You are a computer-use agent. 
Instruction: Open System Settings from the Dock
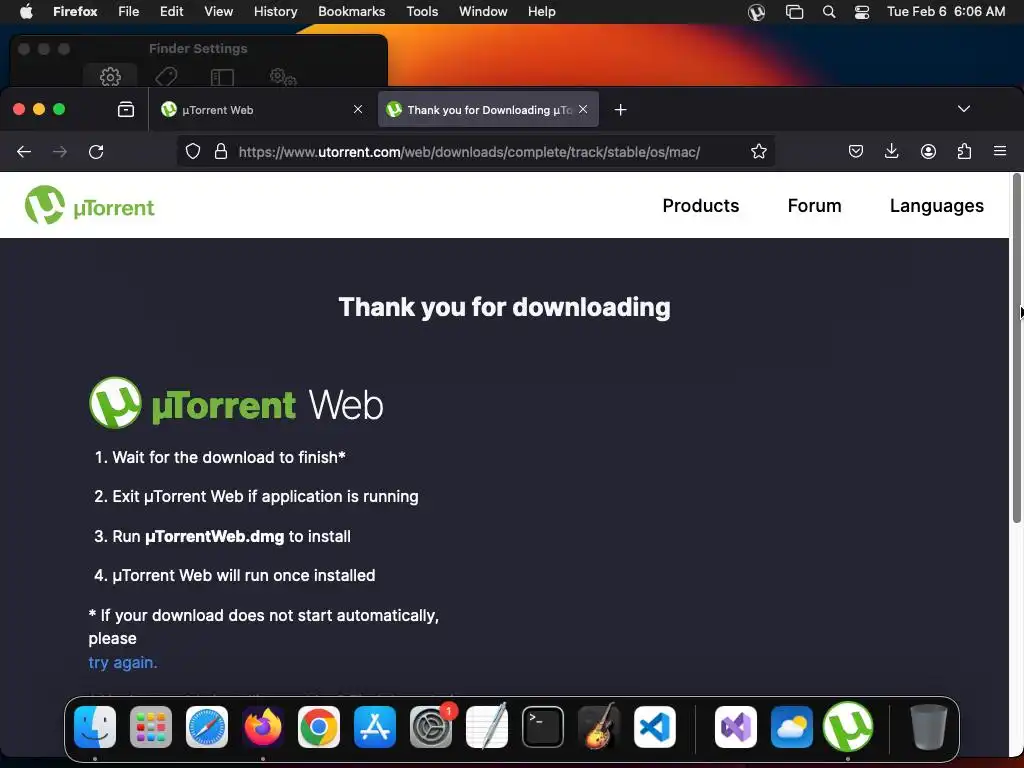click(x=431, y=727)
